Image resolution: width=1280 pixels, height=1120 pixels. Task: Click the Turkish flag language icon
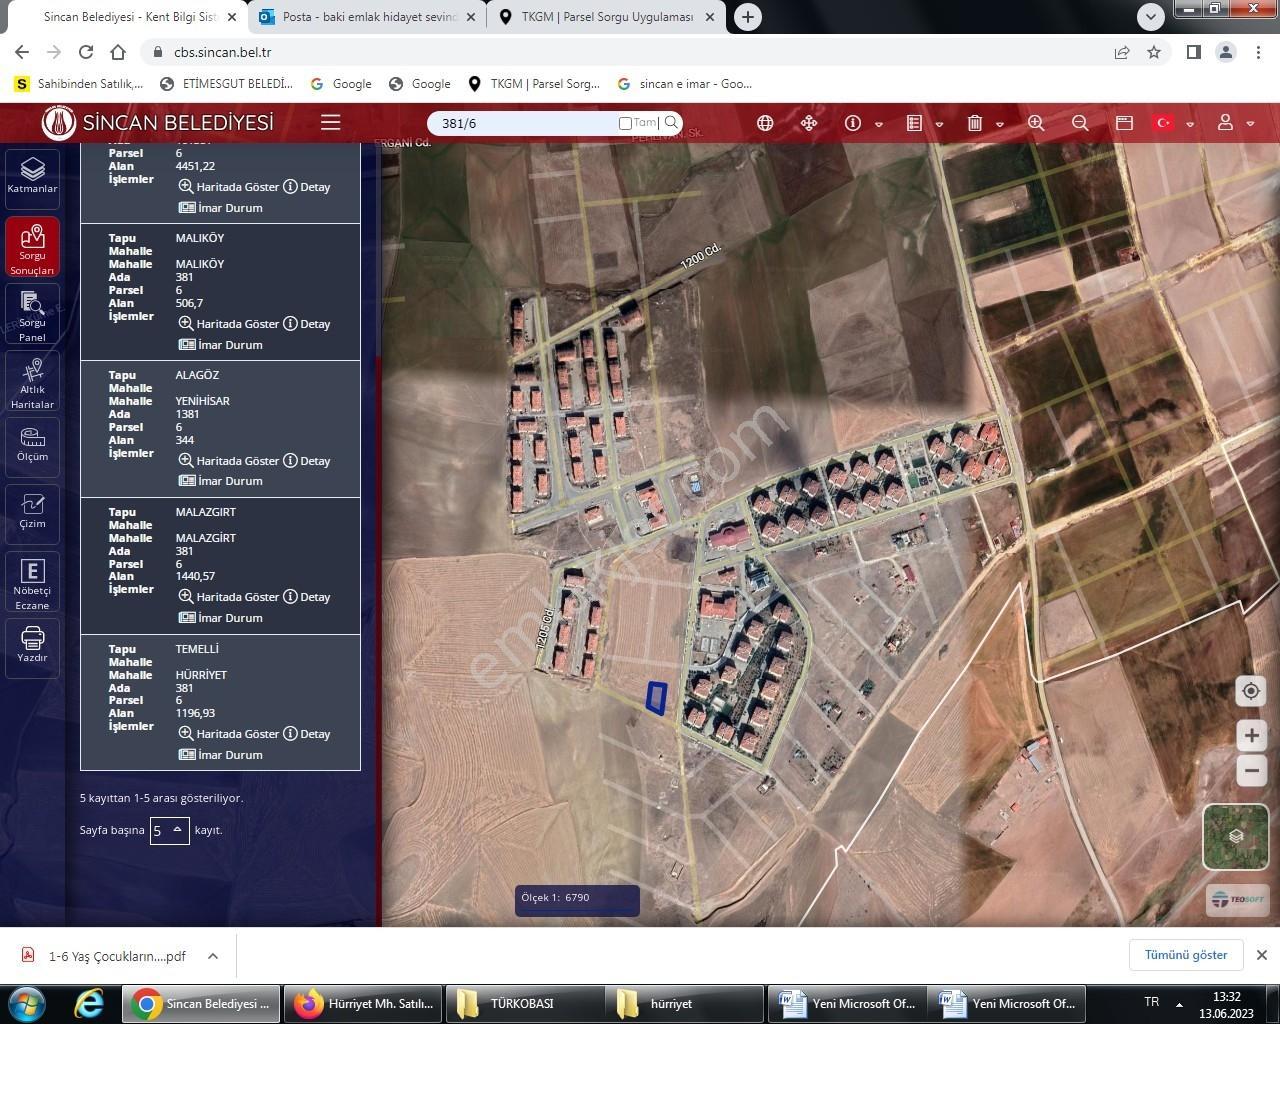pos(1163,123)
